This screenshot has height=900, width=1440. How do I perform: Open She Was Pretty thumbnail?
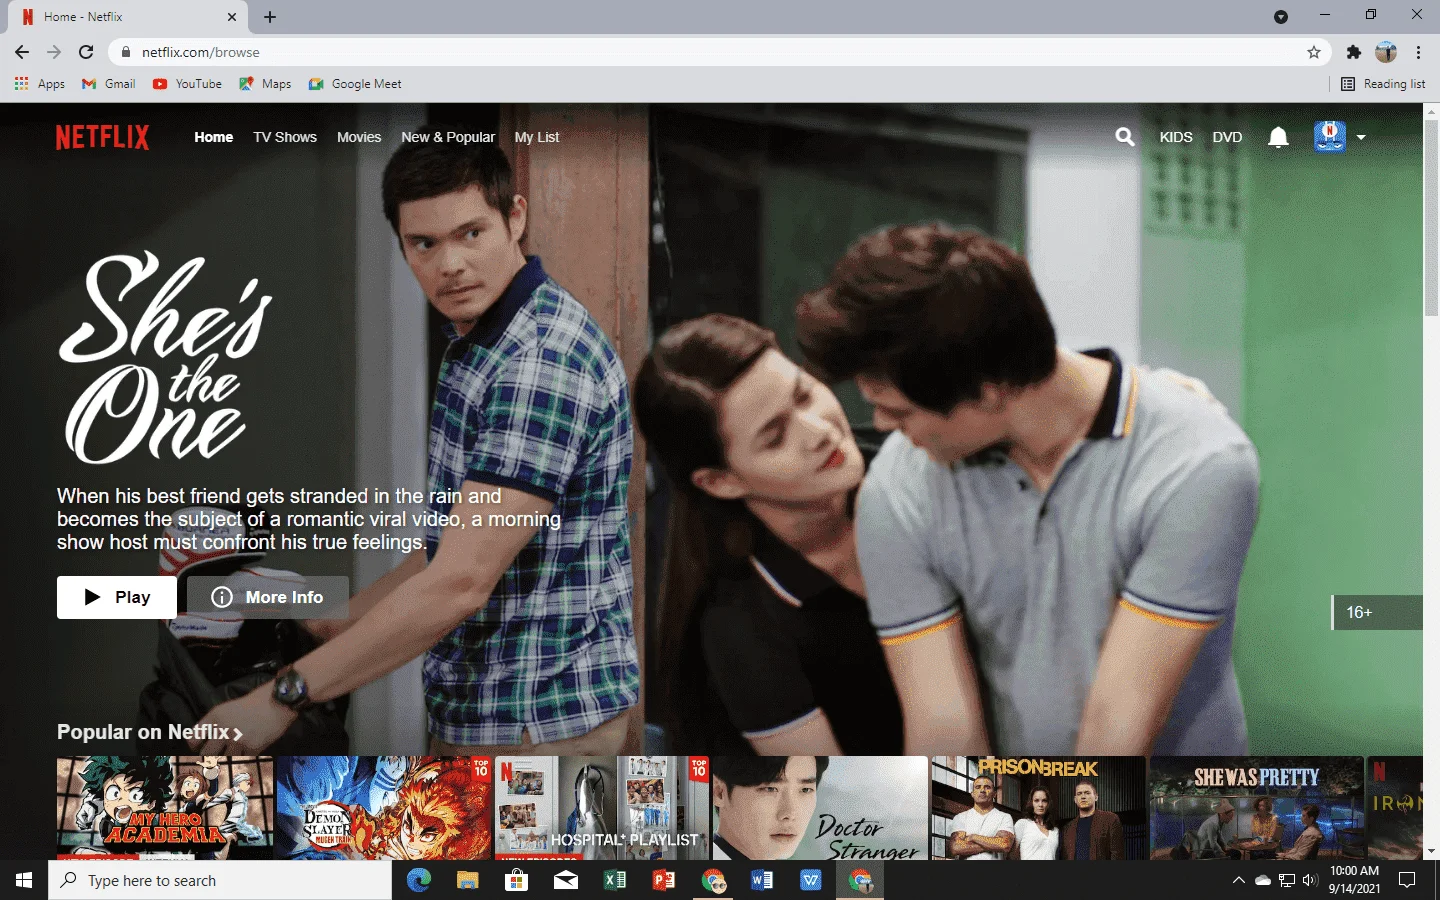pyautogui.click(x=1257, y=808)
